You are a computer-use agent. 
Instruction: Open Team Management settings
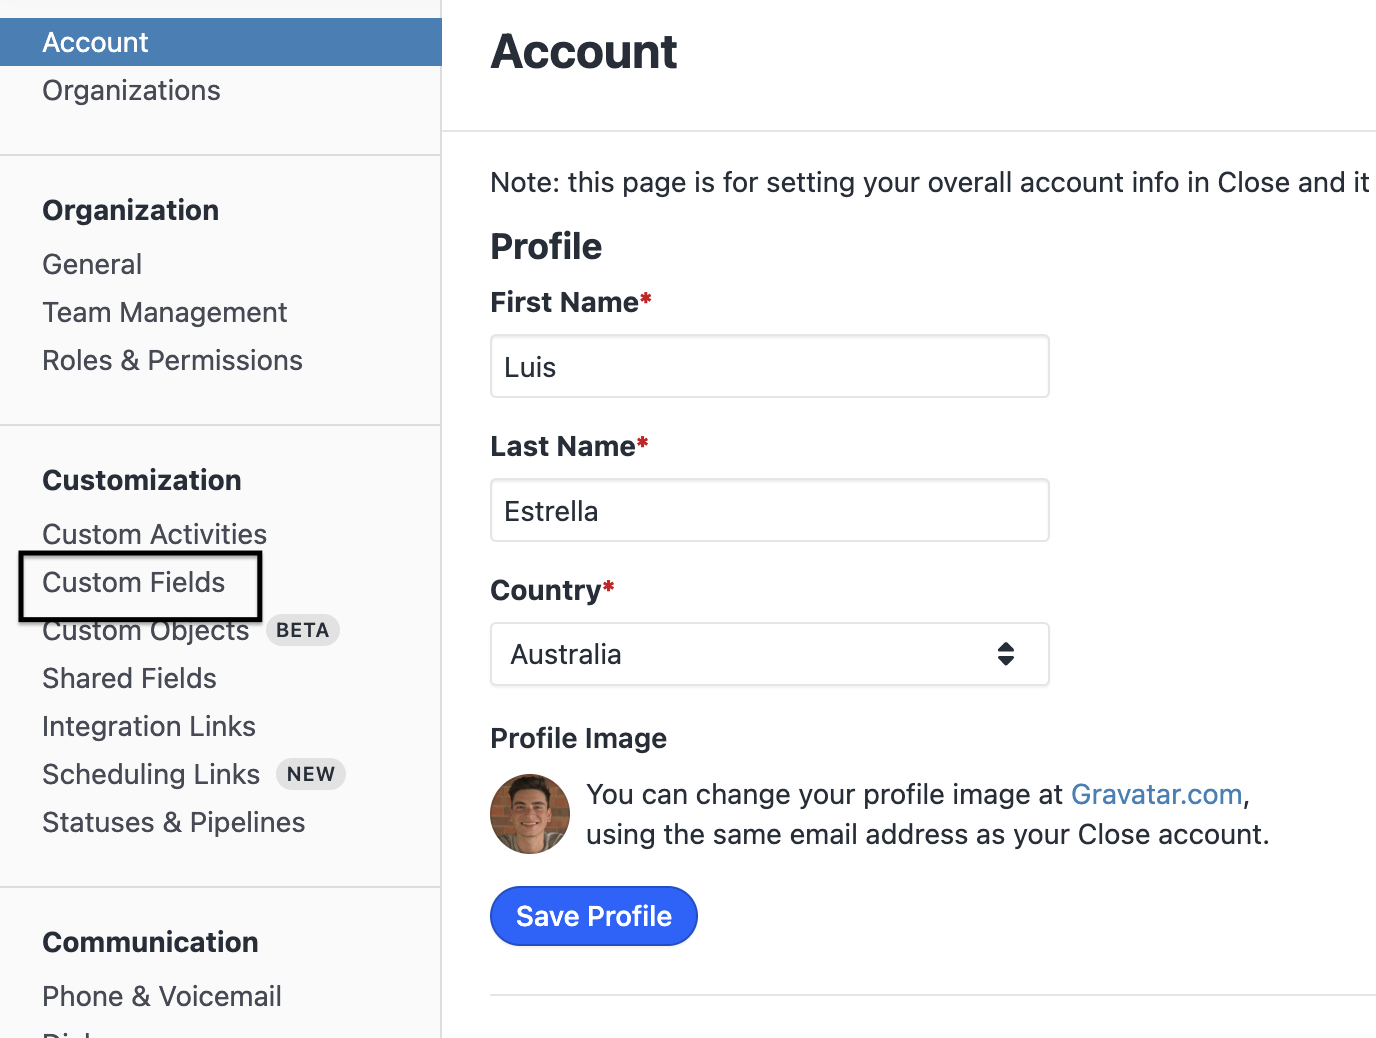point(164,312)
